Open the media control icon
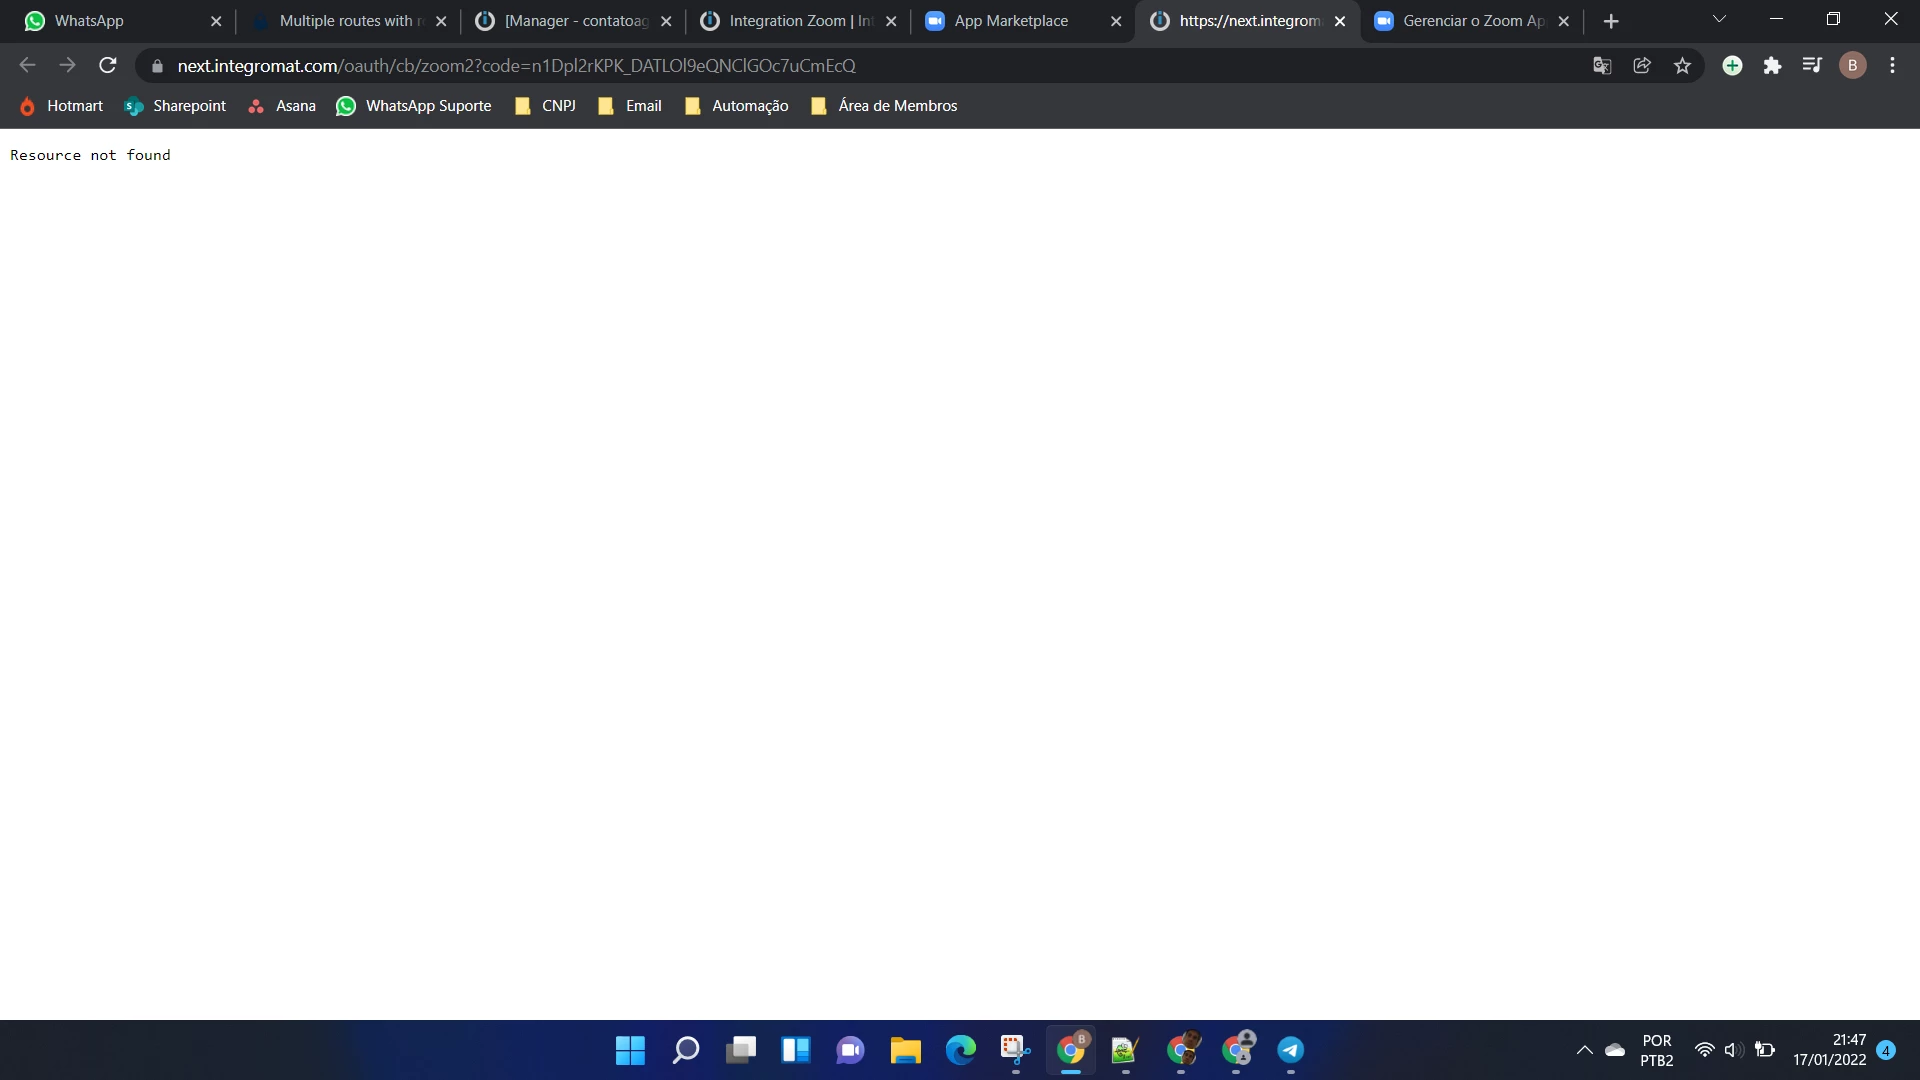The image size is (1920, 1080). coord(1812,66)
